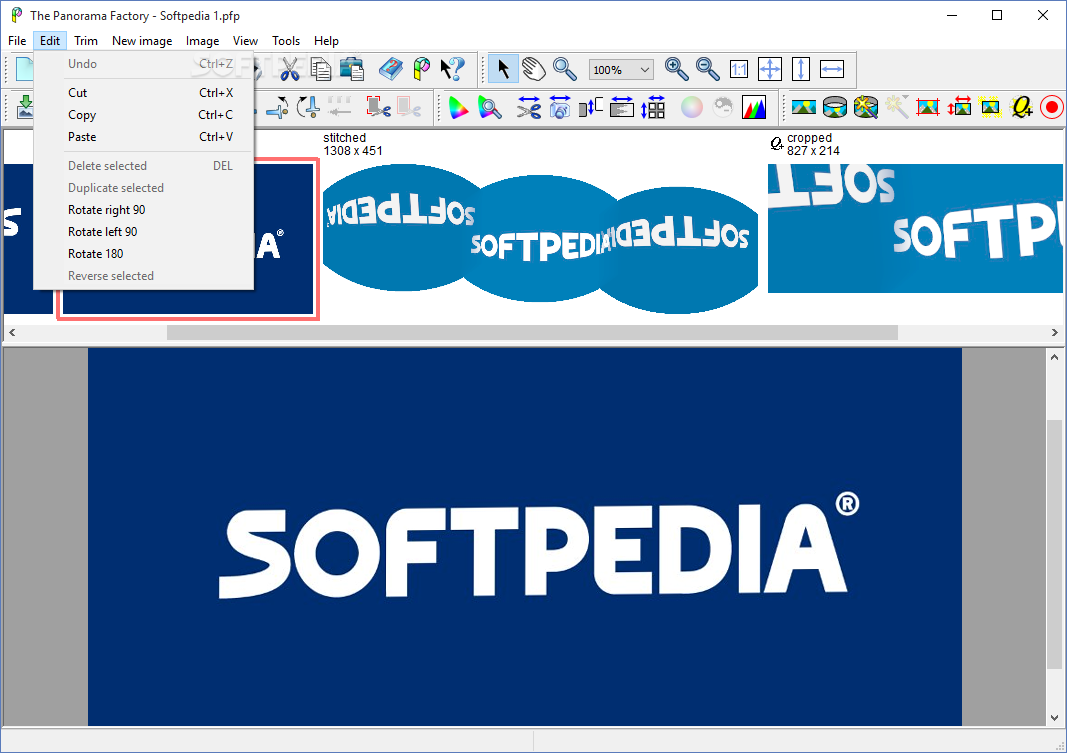Viewport: 1067px width, 753px height.
Task: Click the fit image to window icon
Action: pos(770,69)
